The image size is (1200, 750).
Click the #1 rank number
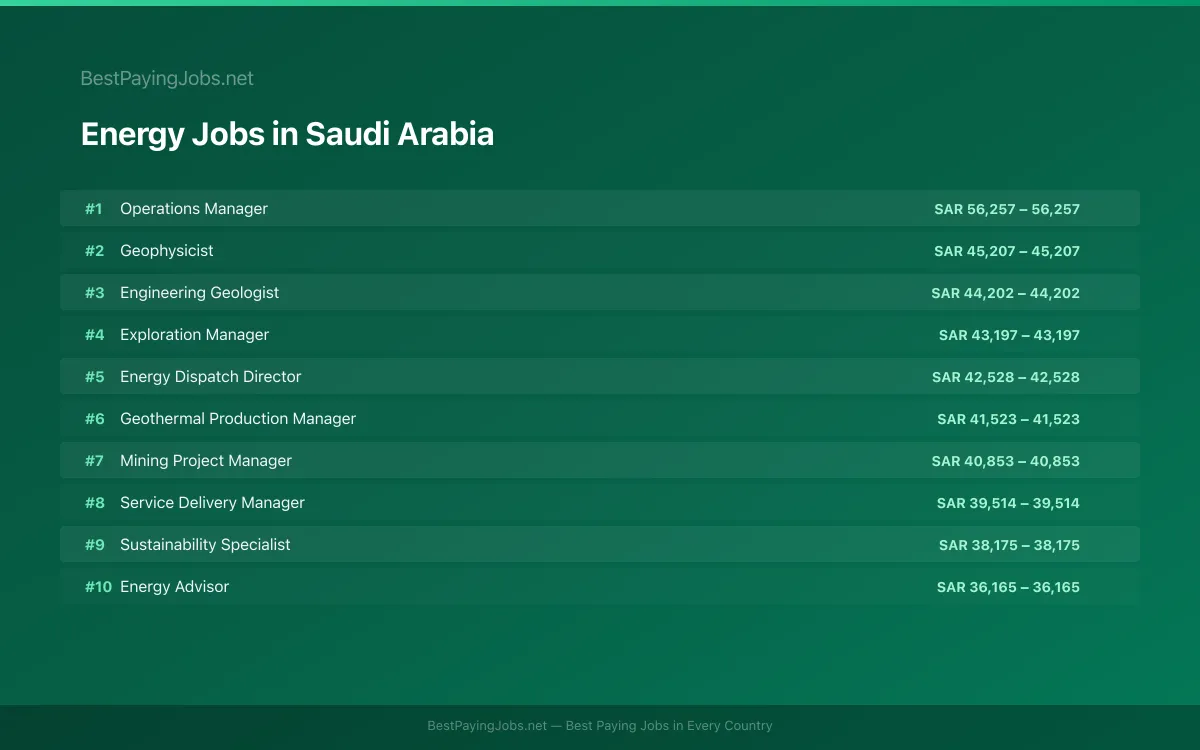(94, 209)
